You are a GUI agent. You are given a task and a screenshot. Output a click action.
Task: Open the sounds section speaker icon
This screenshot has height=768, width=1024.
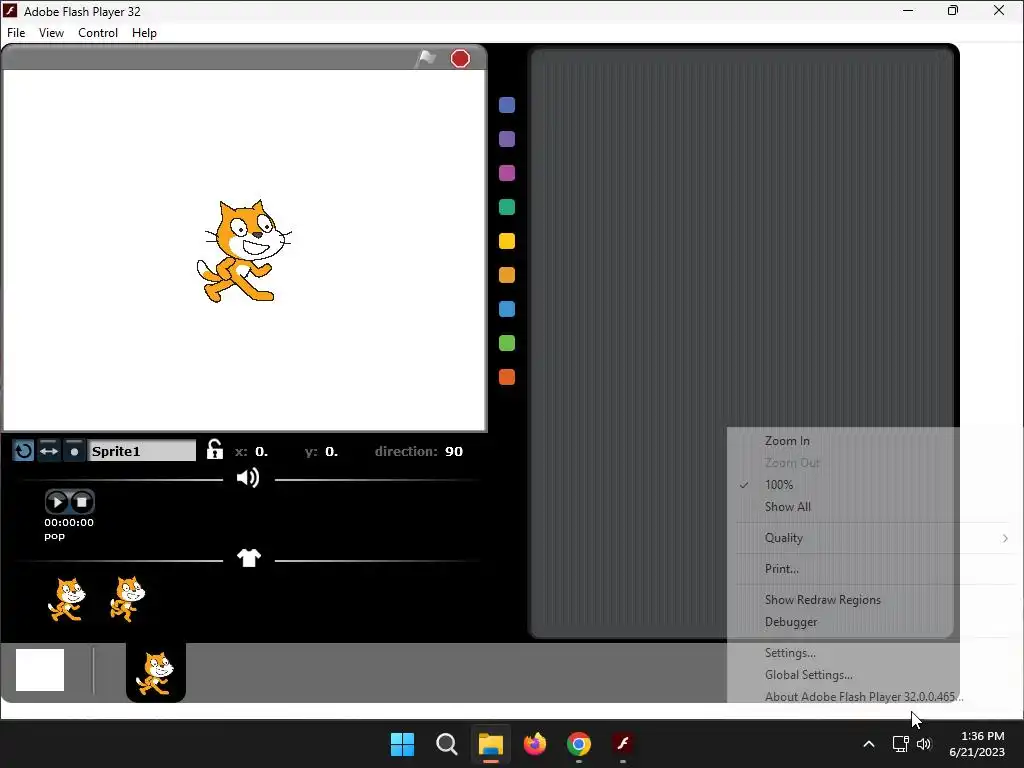tap(248, 478)
